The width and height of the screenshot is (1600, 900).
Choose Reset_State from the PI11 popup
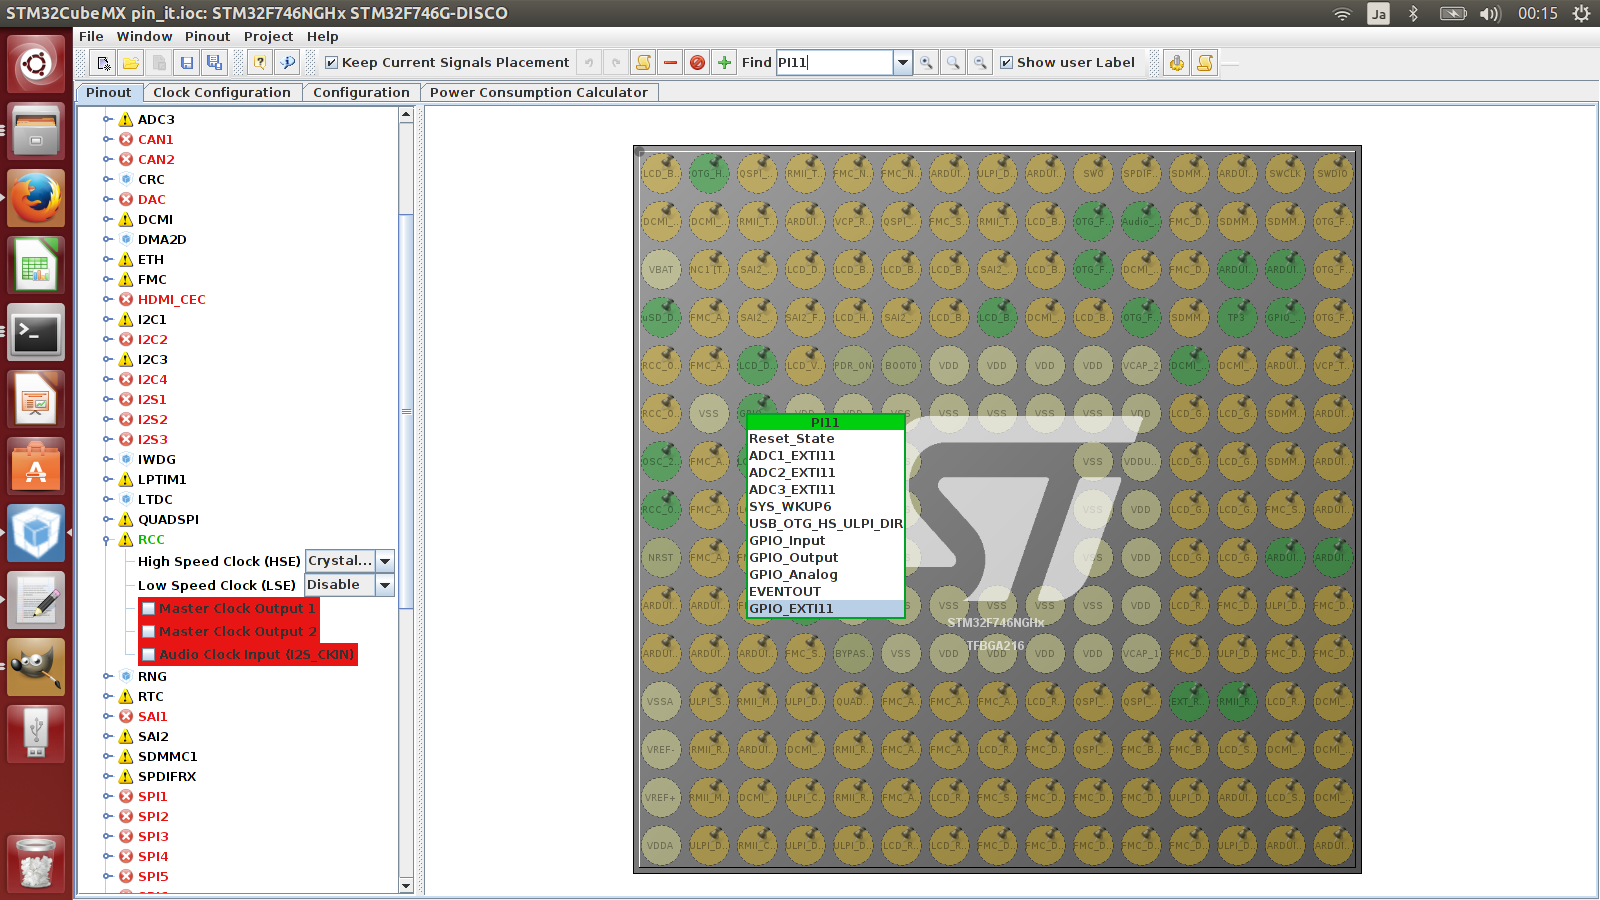(792, 439)
